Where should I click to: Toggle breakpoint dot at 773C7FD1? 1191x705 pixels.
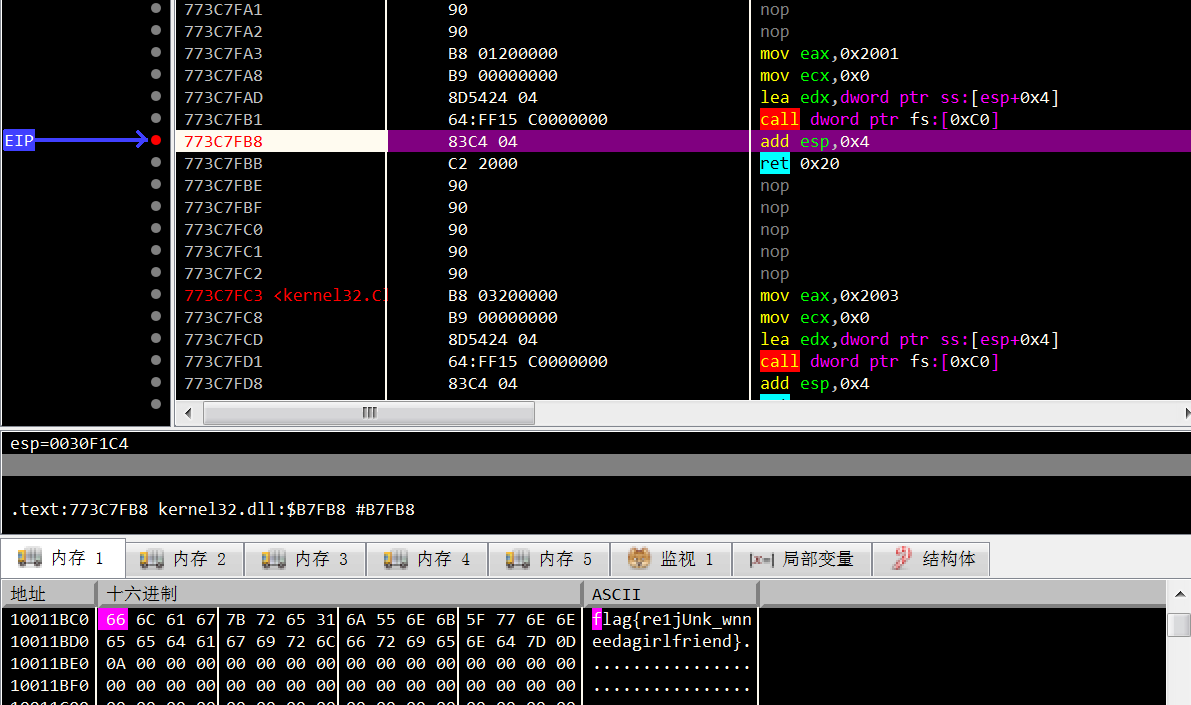[x=156, y=360]
